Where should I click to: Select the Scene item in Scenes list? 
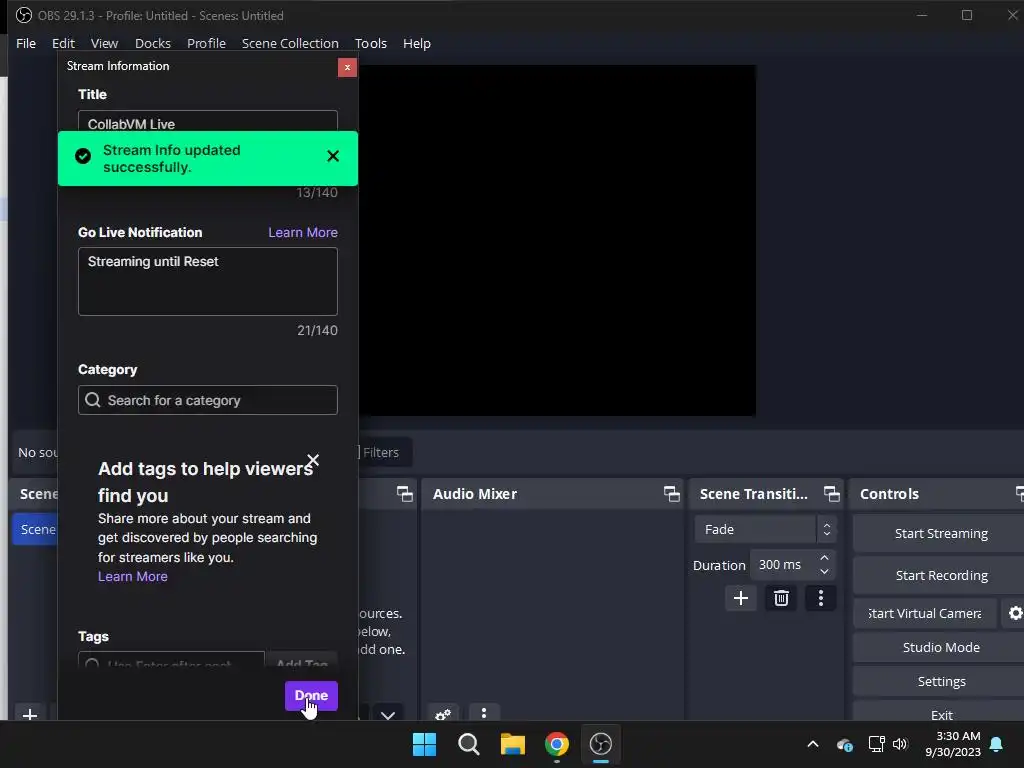pos(36,530)
